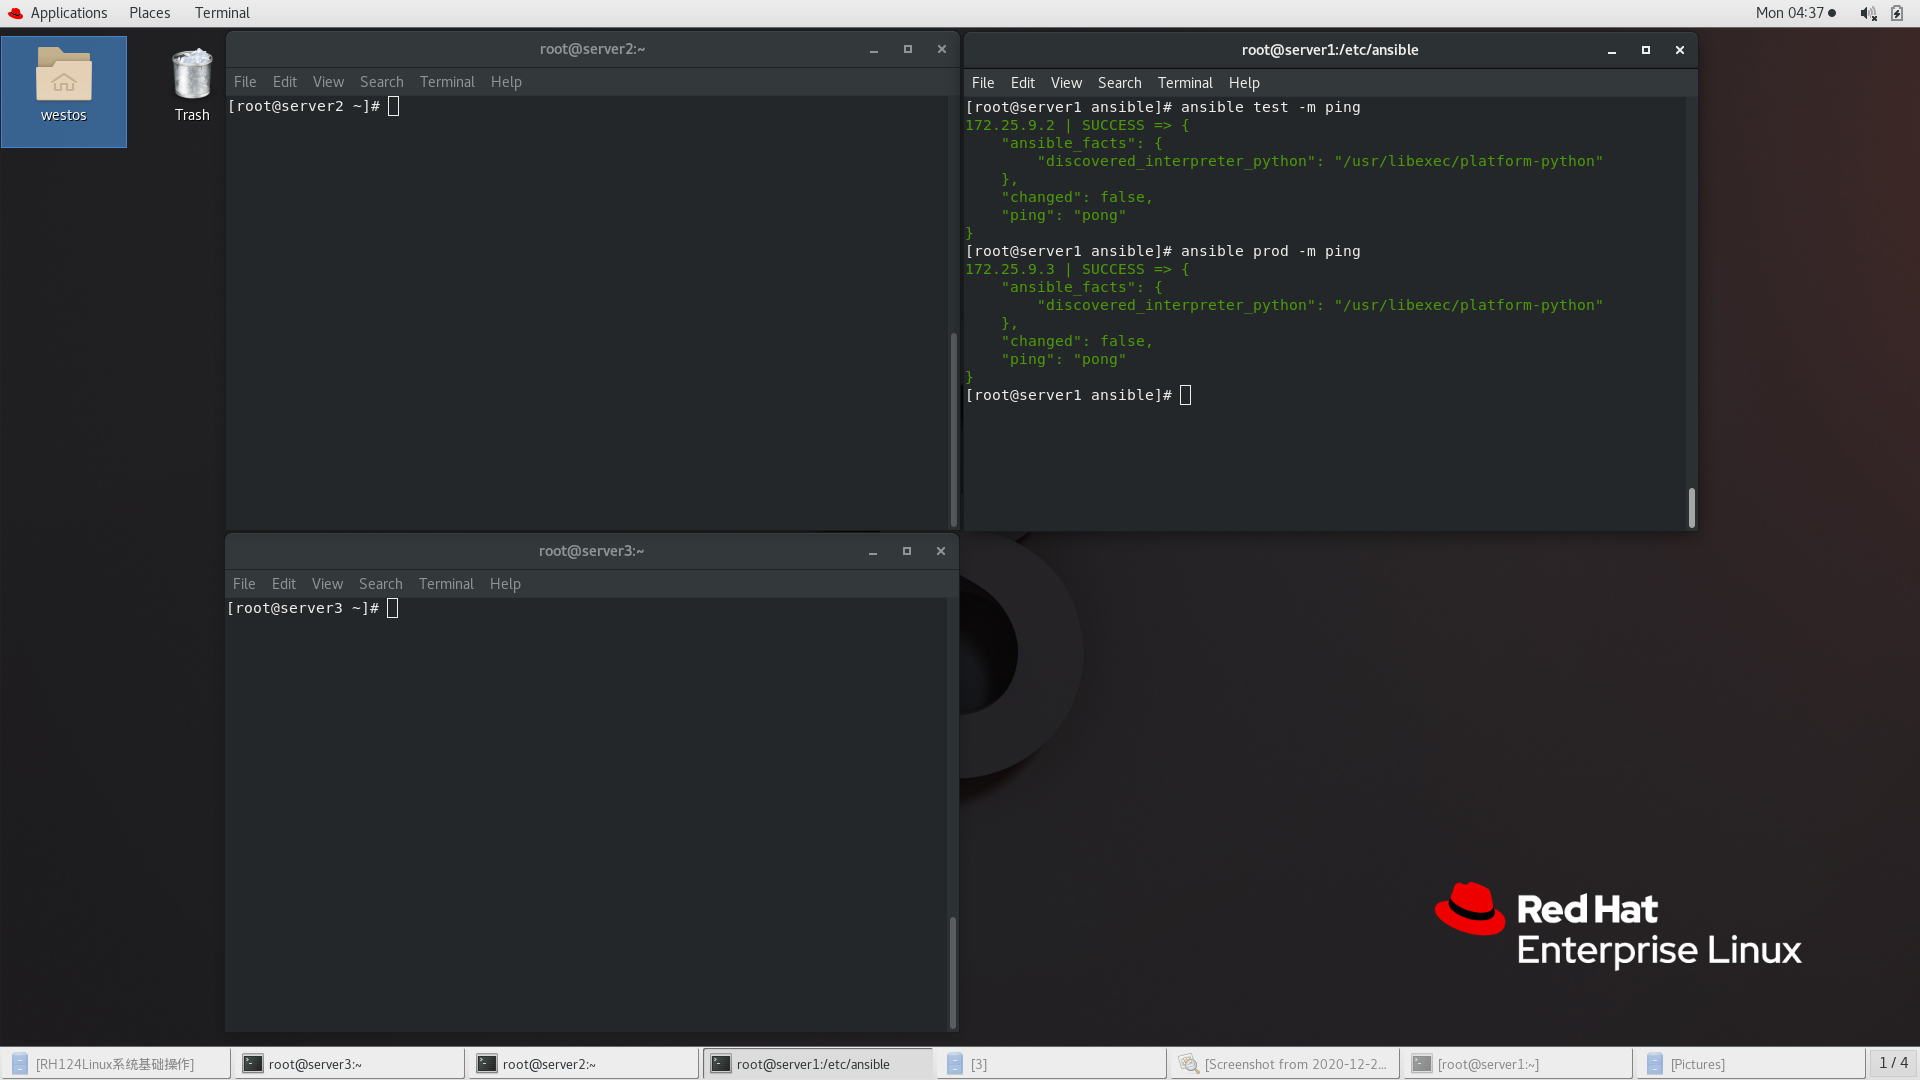Open the Applications menu
The height and width of the screenshot is (1080, 1920).
coord(68,13)
